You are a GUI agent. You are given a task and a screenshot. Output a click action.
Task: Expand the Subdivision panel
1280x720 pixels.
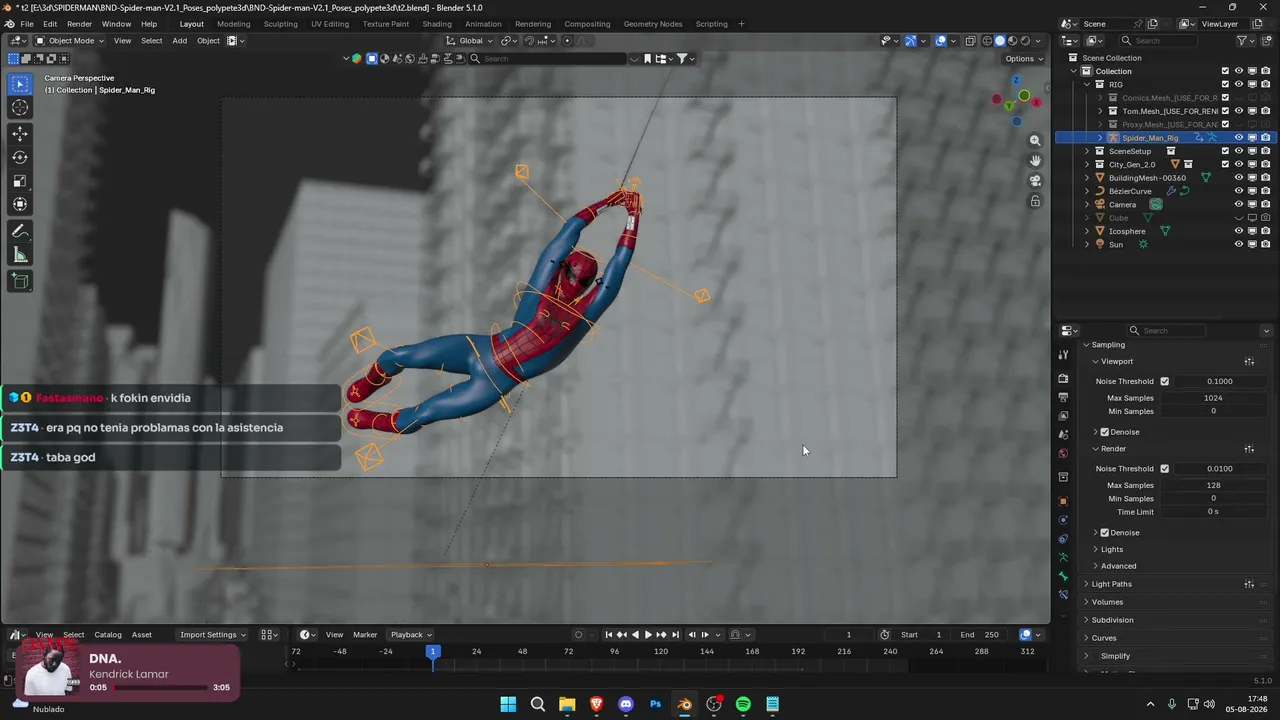tap(1086, 620)
